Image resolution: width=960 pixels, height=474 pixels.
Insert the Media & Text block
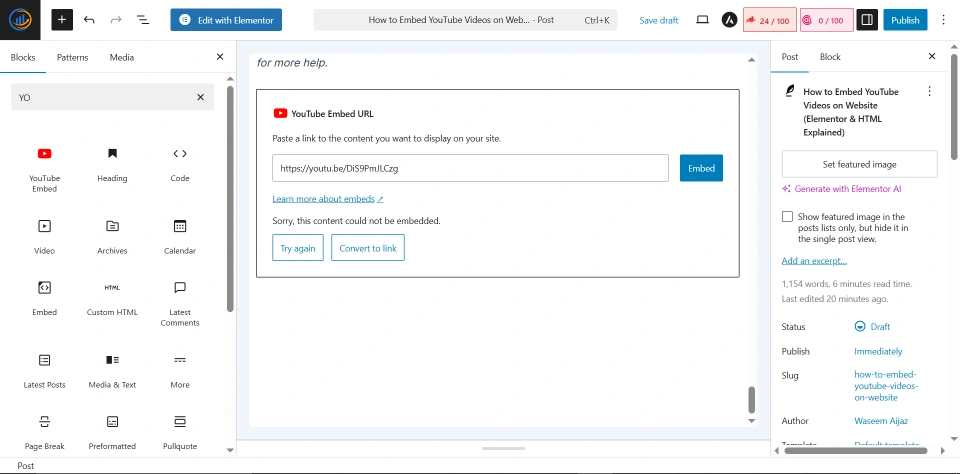point(112,371)
